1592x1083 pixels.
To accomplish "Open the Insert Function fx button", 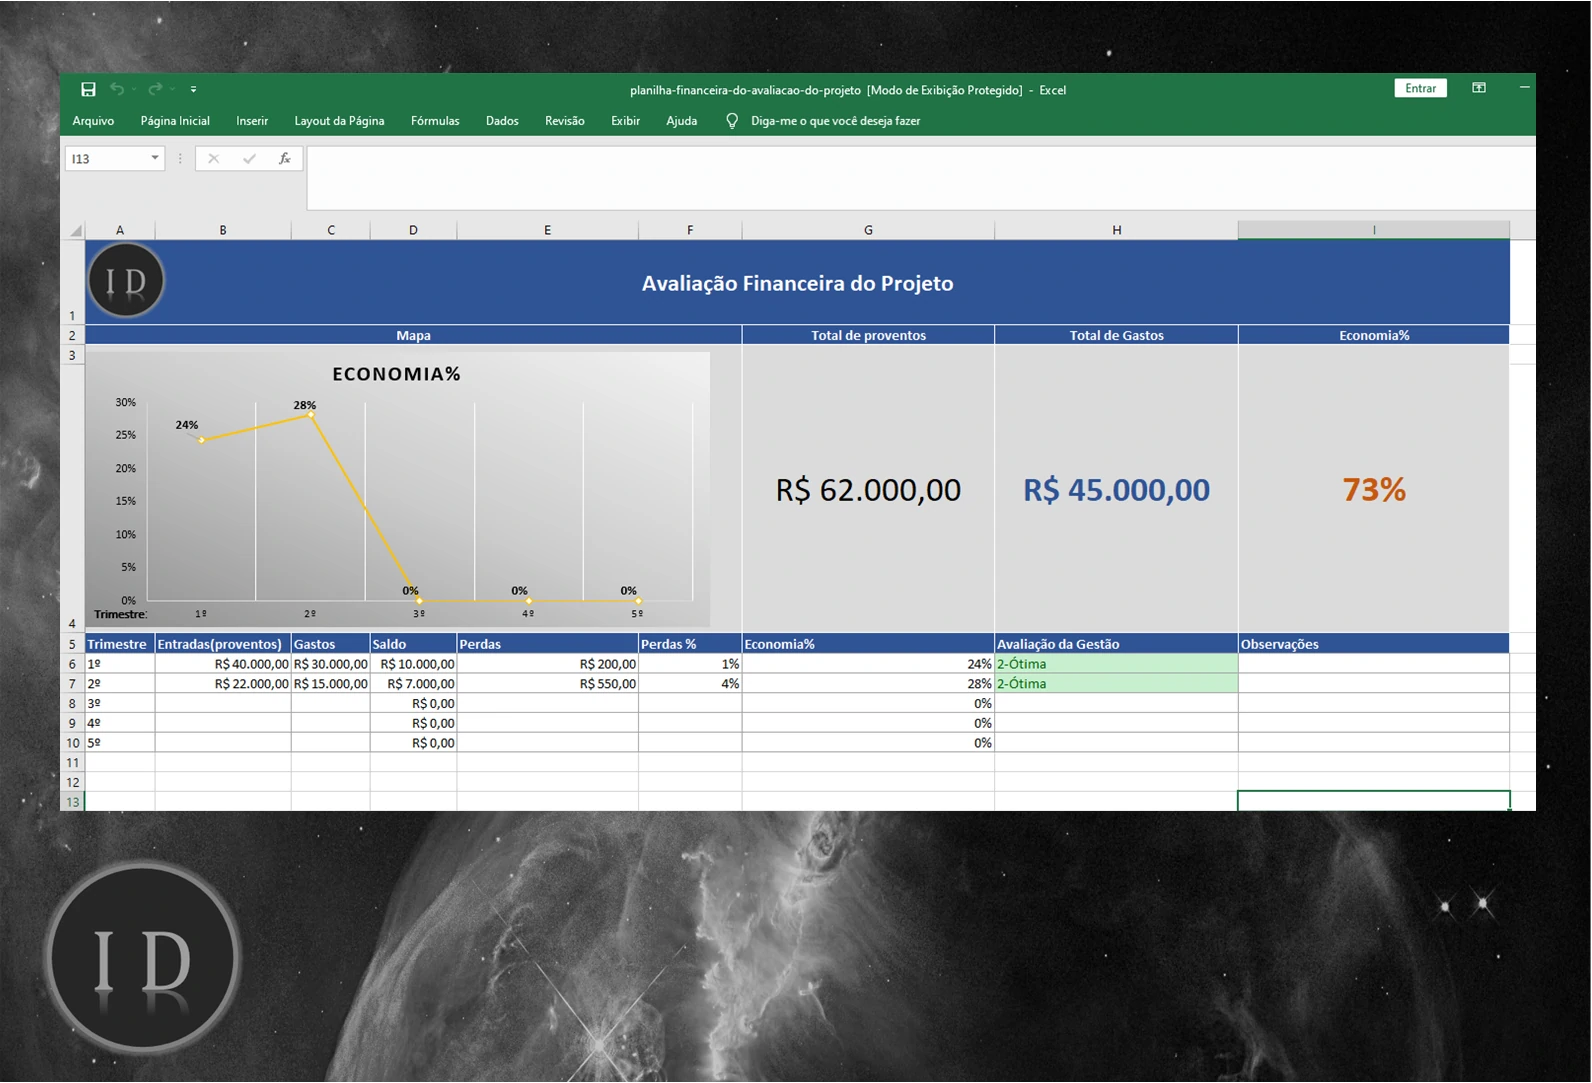I will coord(285,159).
